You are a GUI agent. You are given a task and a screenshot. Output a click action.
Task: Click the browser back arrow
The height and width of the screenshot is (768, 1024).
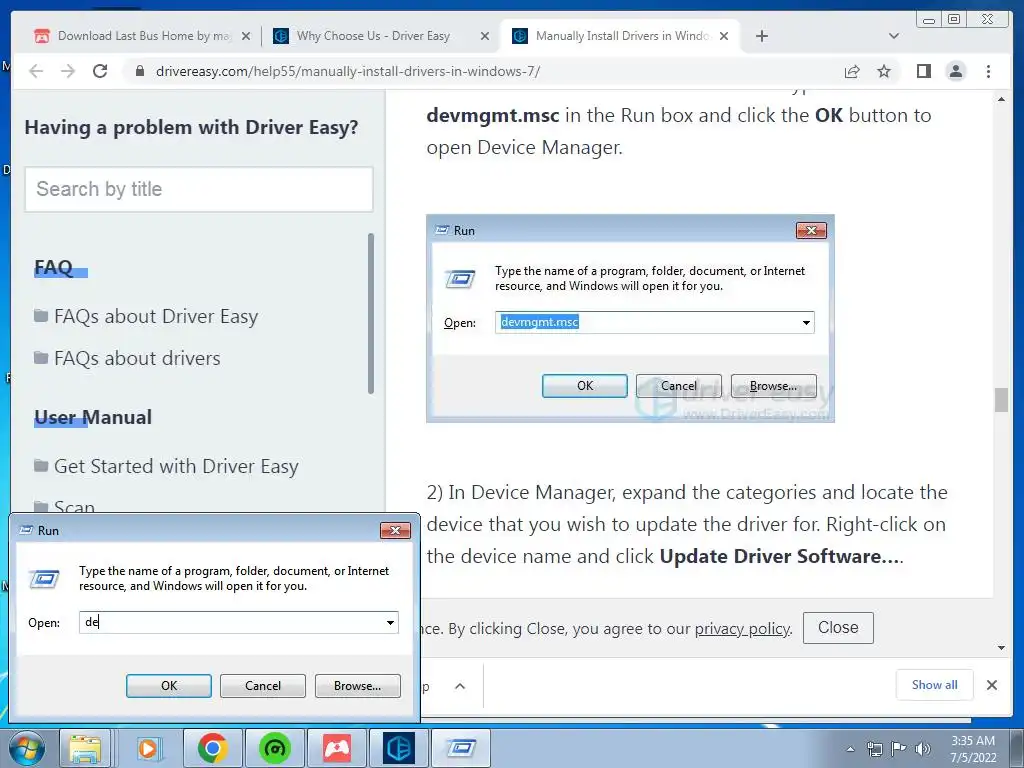(x=36, y=71)
